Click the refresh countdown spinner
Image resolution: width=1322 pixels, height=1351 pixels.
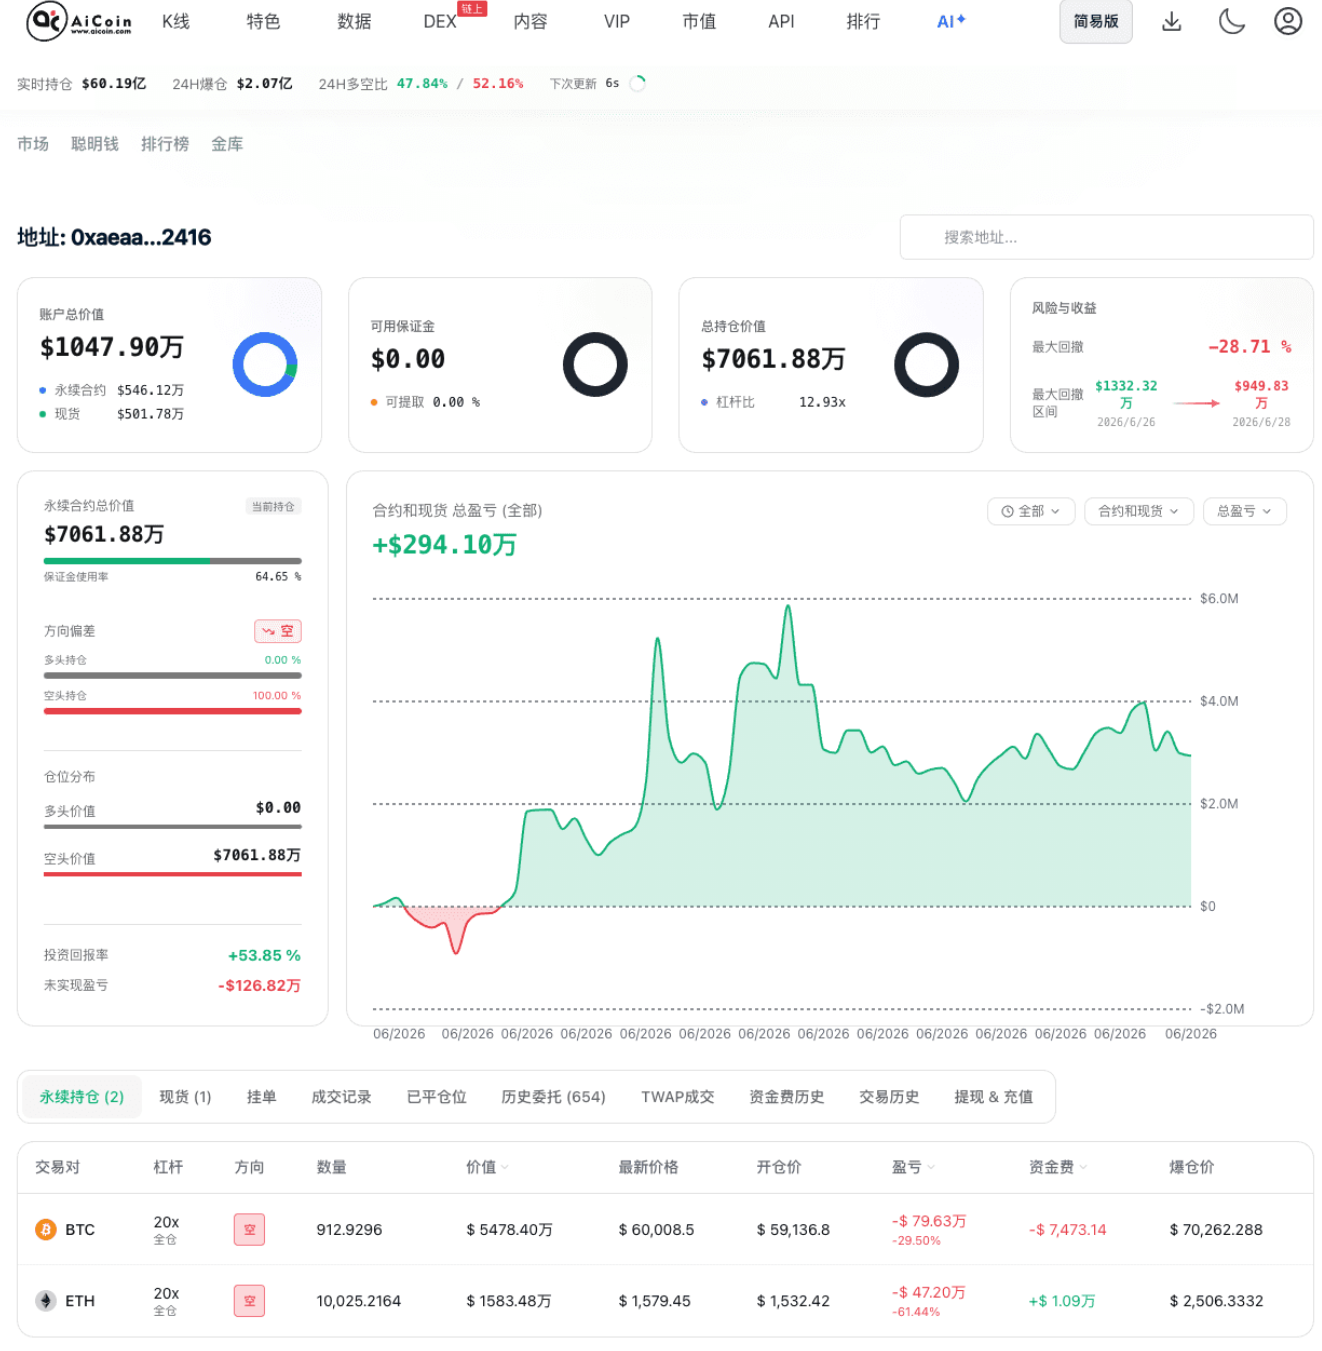click(x=638, y=84)
